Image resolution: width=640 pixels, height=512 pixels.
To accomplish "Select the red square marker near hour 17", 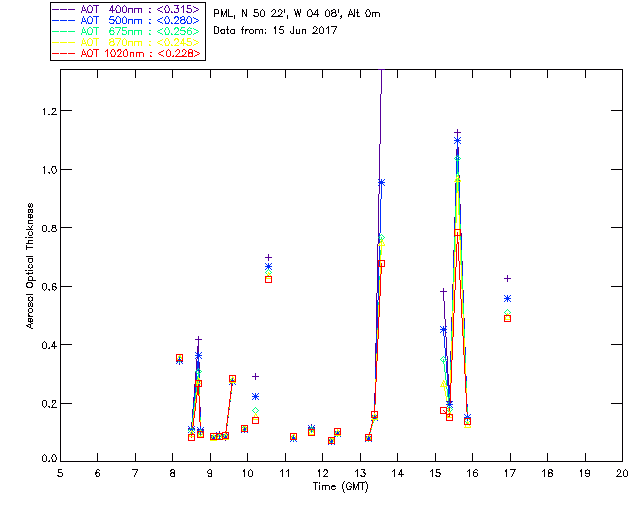I will pos(507,318).
